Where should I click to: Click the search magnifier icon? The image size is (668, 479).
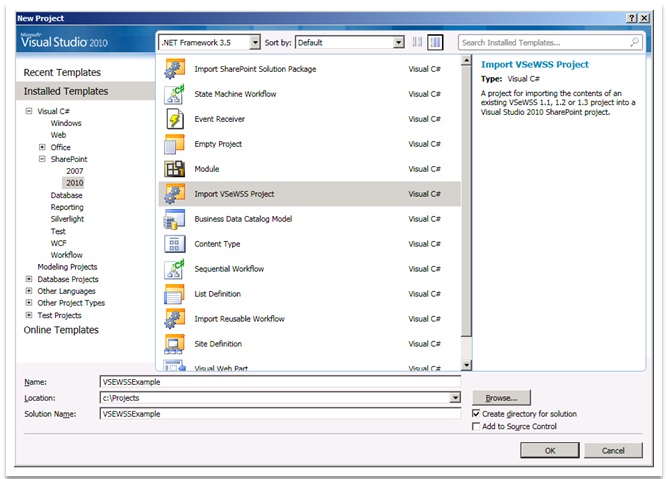tap(634, 42)
